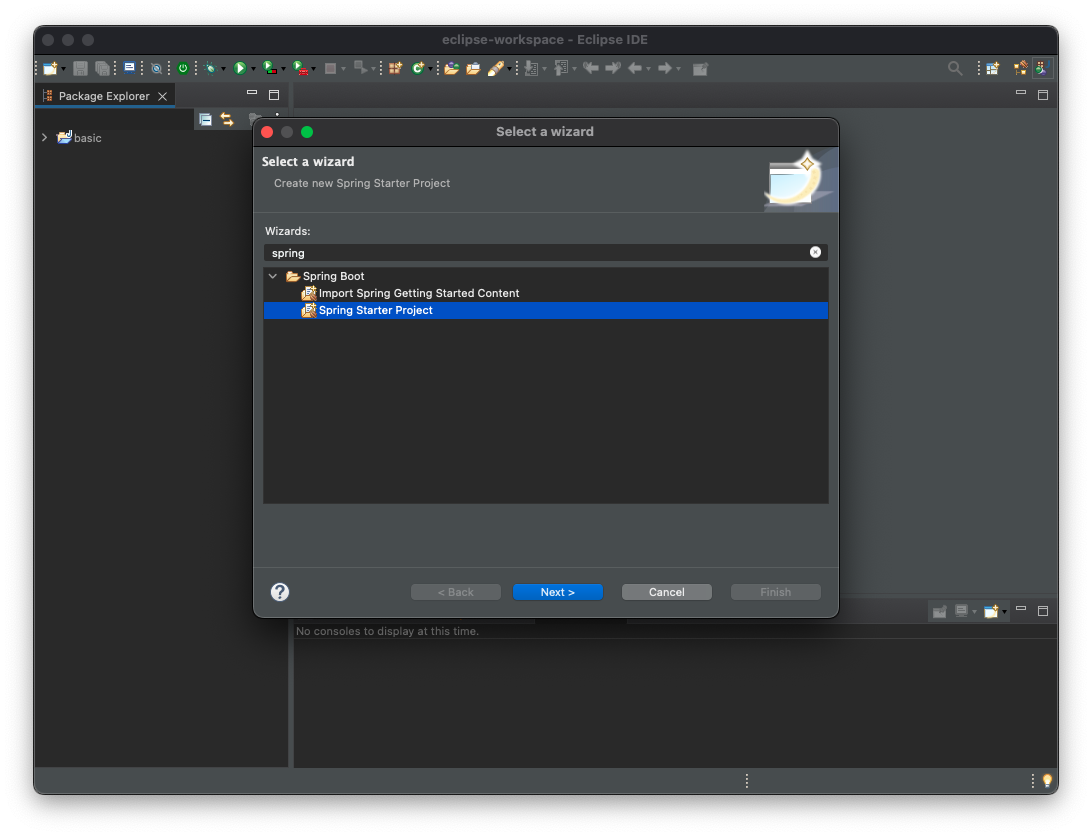This screenshot has height=836, width=1092.
Task: Click the Open Console icon
Action: [x=991, y=611]
